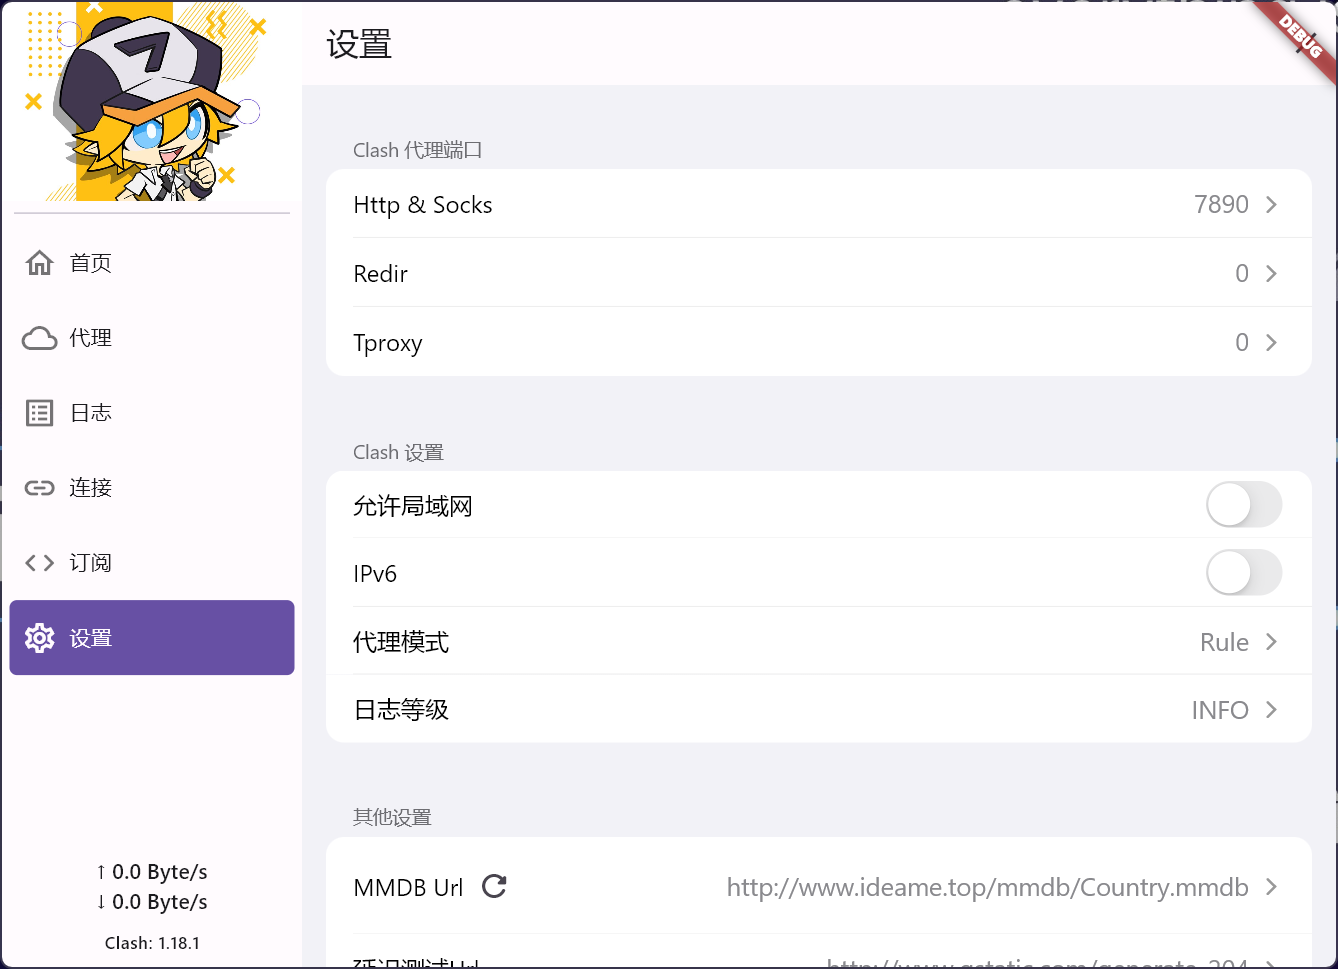The width and height of the screenshot is (1338, 969).
Task: Expand the Http & Socks port chevron
Action: [1272, 205]
